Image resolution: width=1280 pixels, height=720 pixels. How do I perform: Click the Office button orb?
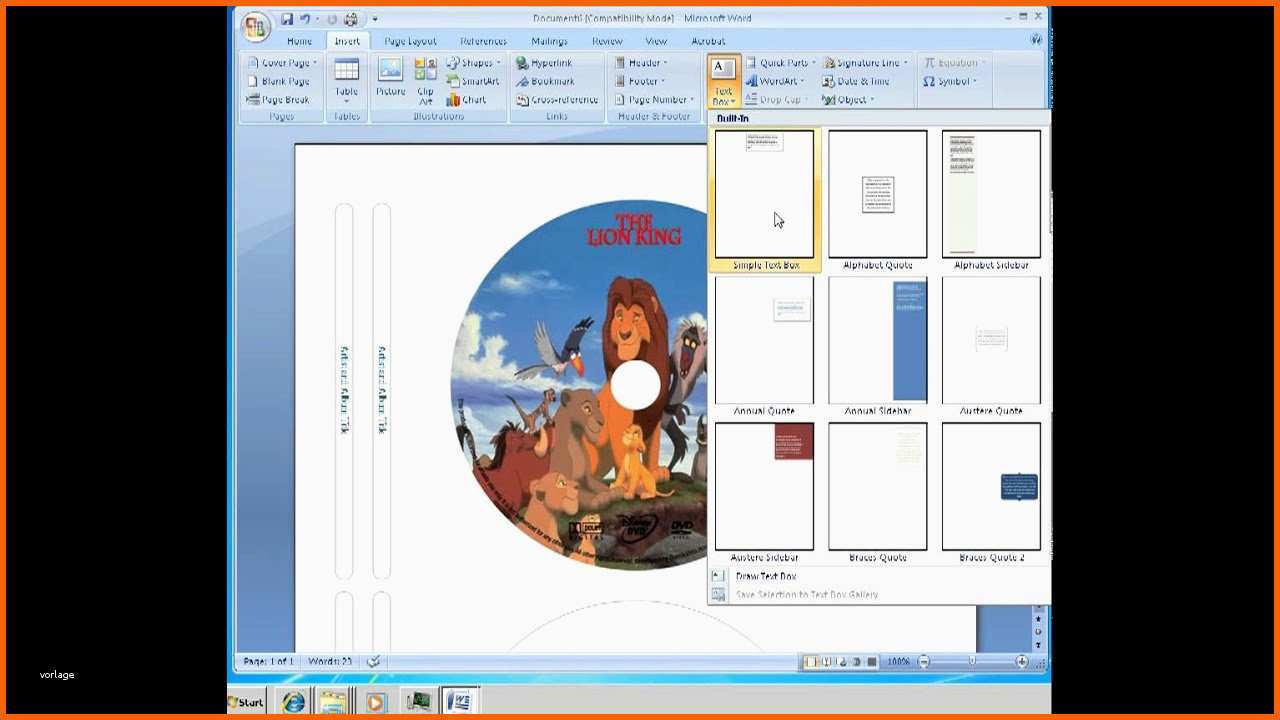256,26
